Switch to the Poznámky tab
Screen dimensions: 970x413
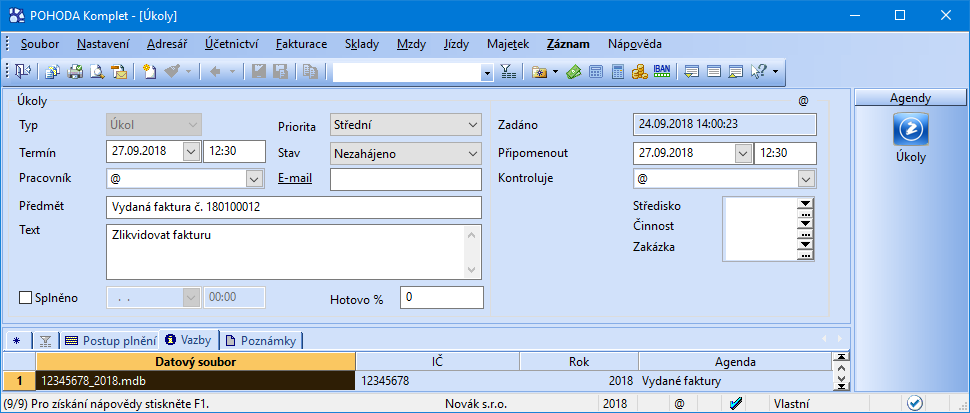click(262, 340)
